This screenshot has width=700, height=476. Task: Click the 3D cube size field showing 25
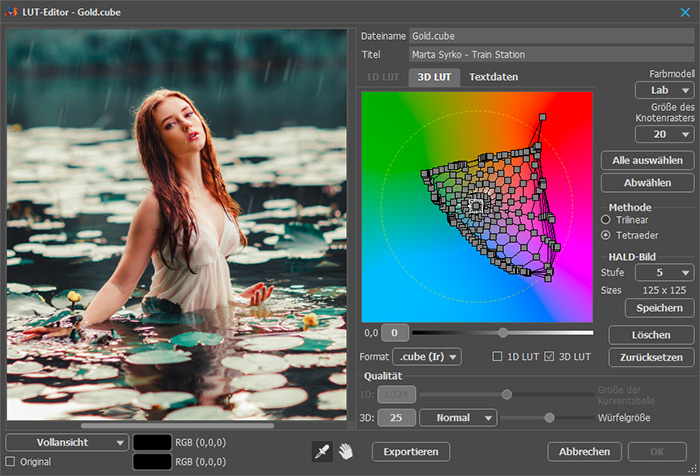coord(396,418)
